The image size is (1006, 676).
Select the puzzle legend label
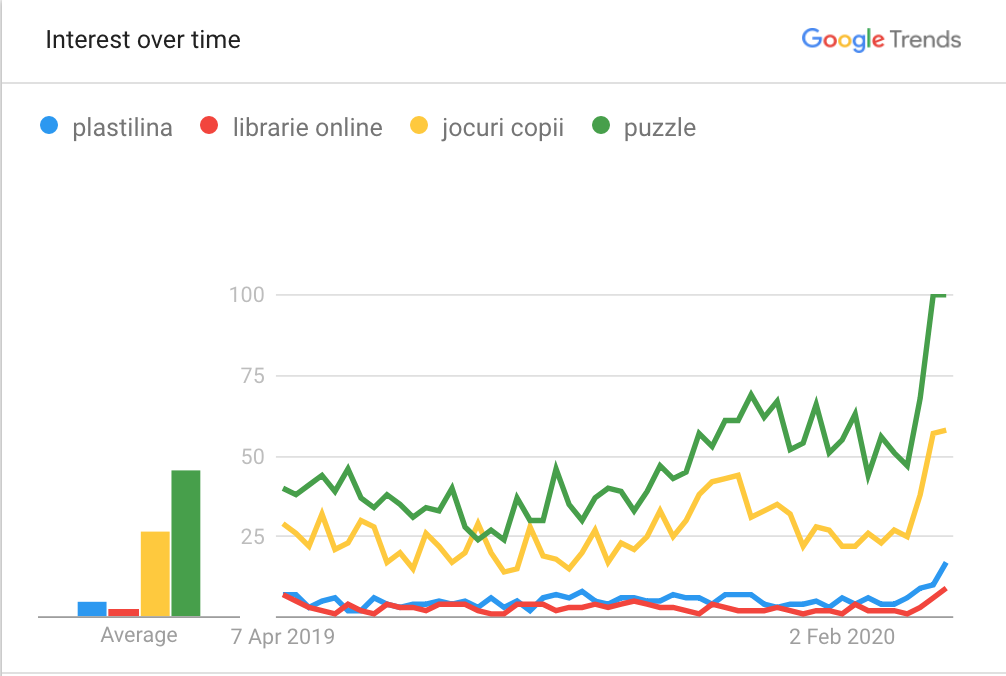point(660,128)
